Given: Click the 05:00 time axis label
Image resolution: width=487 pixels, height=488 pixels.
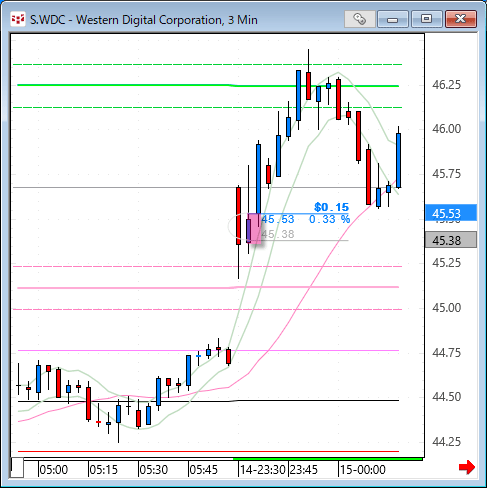Looking at the screenshot, I should (54, 470).
